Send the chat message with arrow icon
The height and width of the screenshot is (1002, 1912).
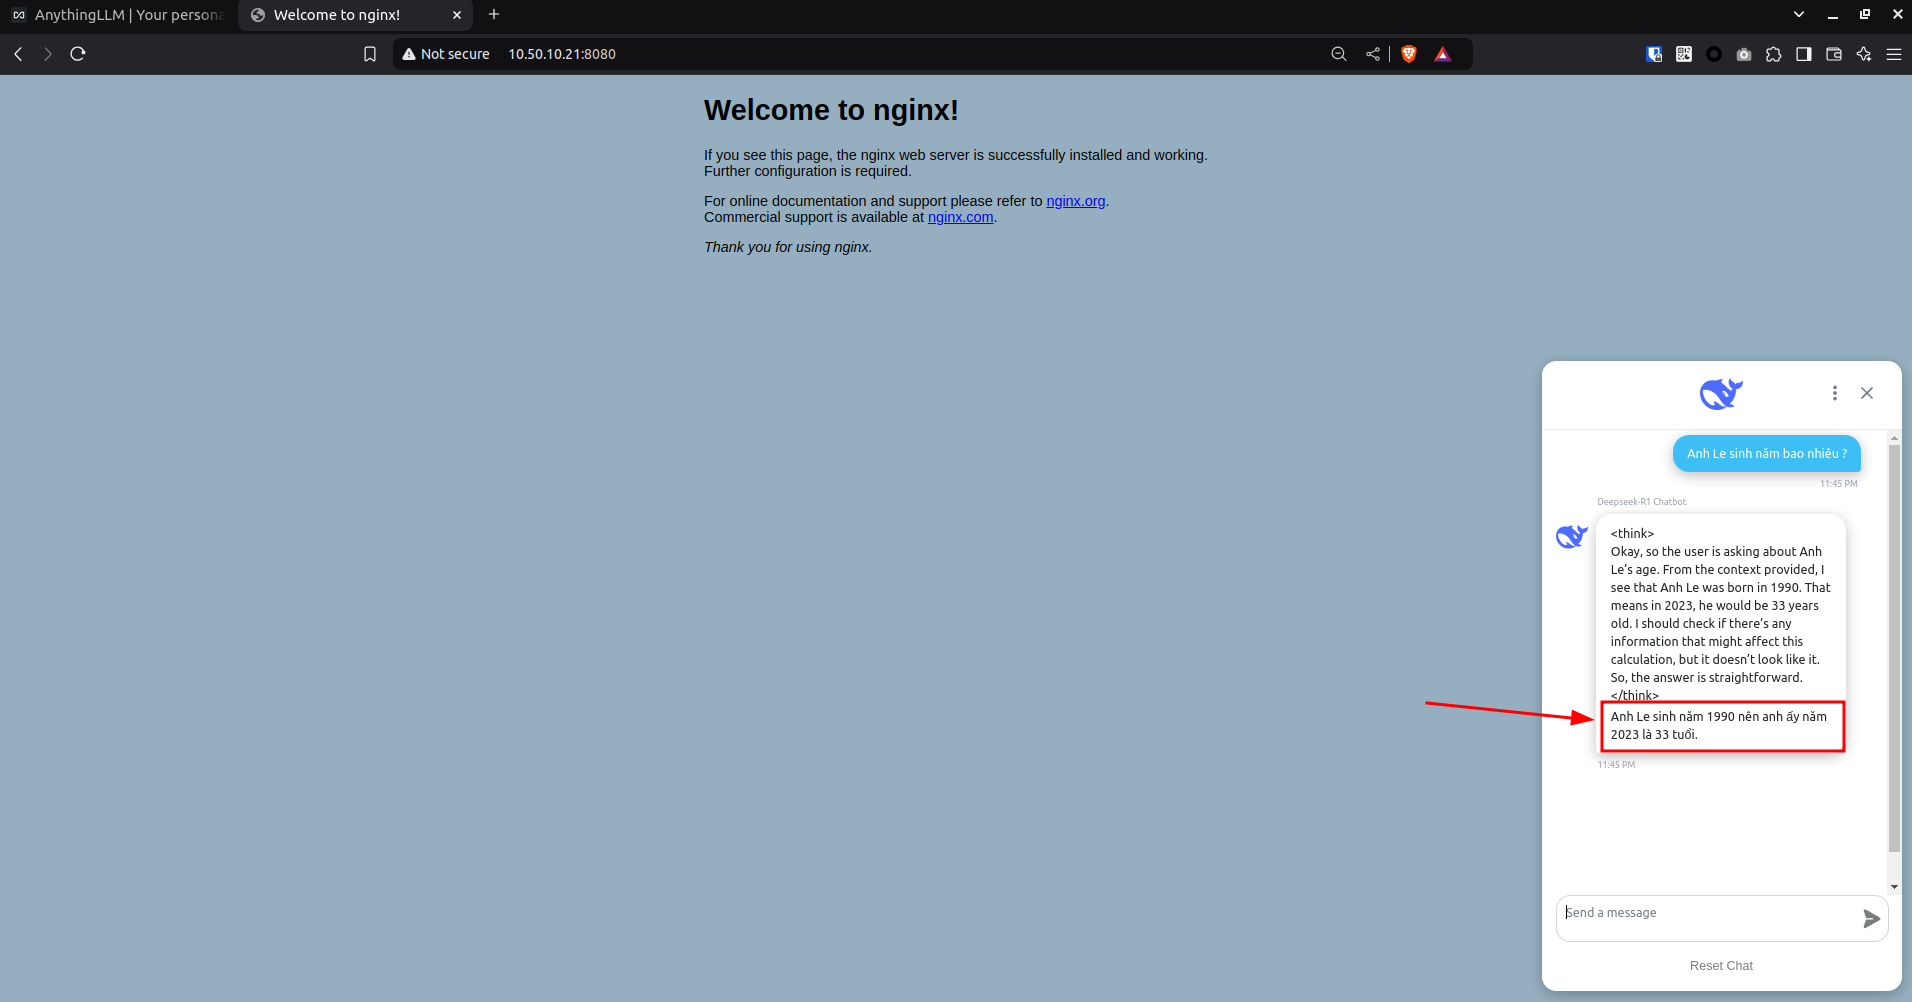click(1871, 919)
